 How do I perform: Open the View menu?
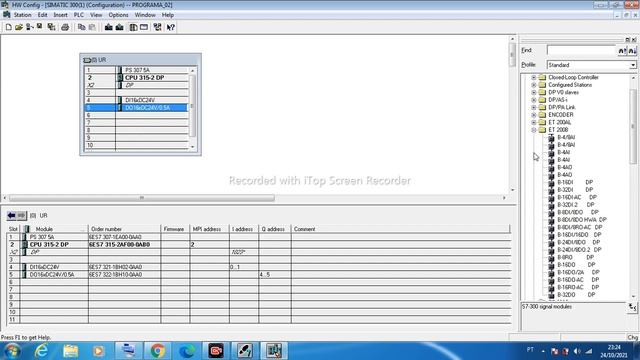pyautogui.click(x=96, y=15)
